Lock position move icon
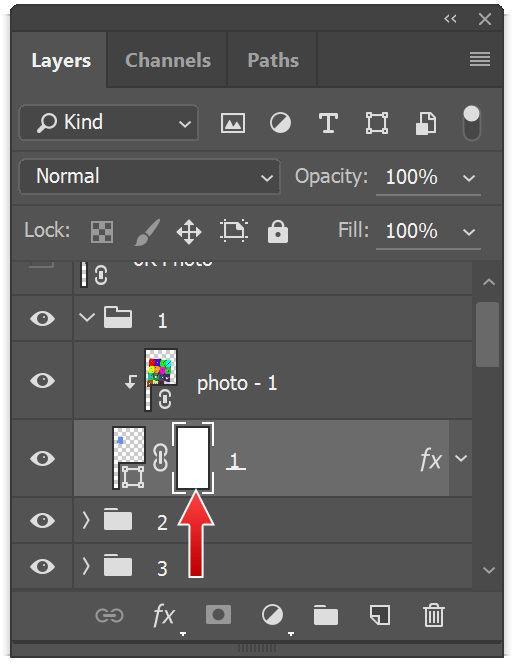The width and height of the screenshot is (514, 672). click(189, 232)
